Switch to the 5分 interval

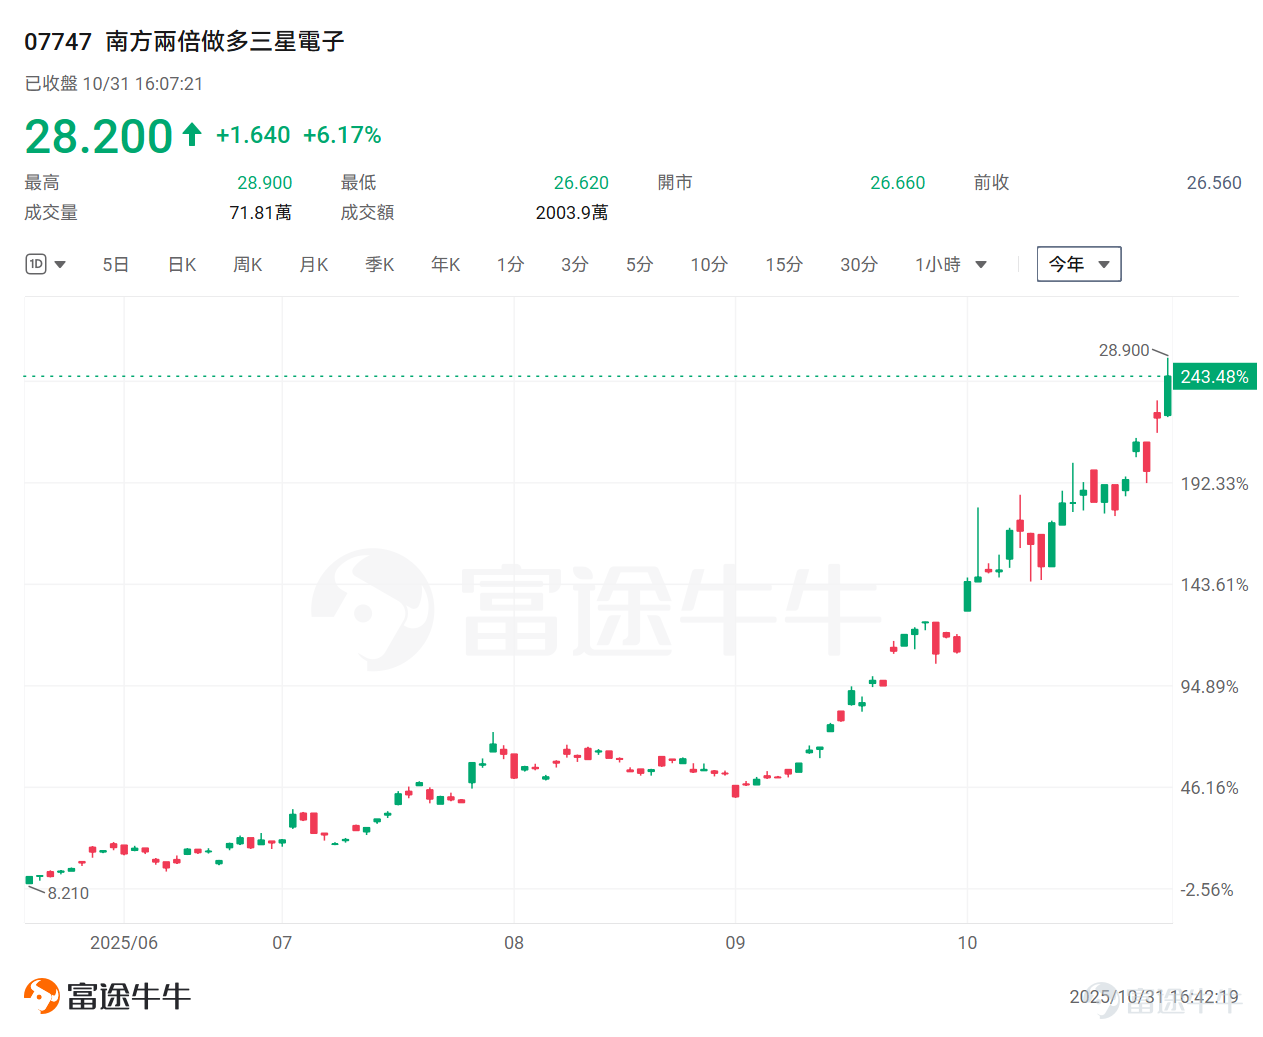(640, 265)
